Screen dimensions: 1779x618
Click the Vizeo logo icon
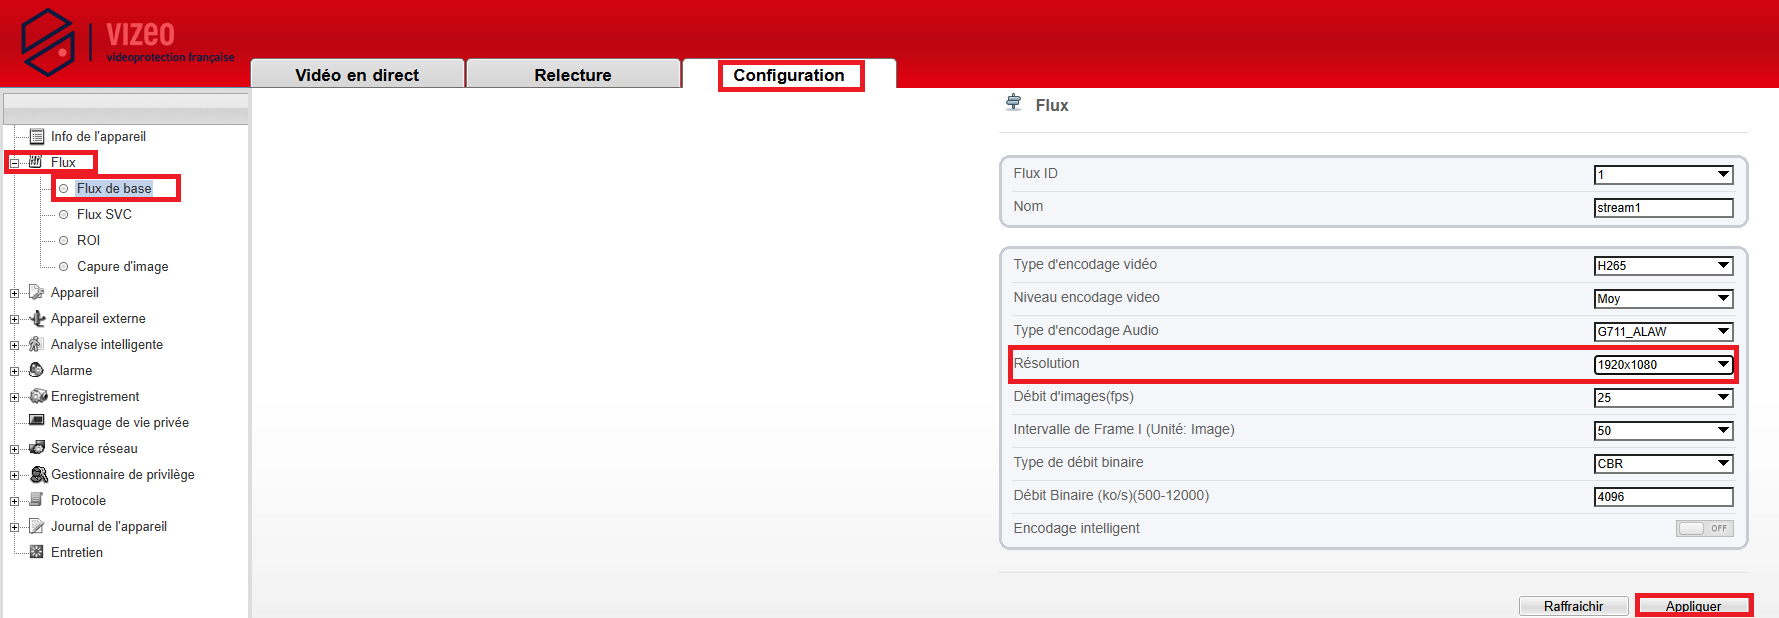[x=48, y=42]
